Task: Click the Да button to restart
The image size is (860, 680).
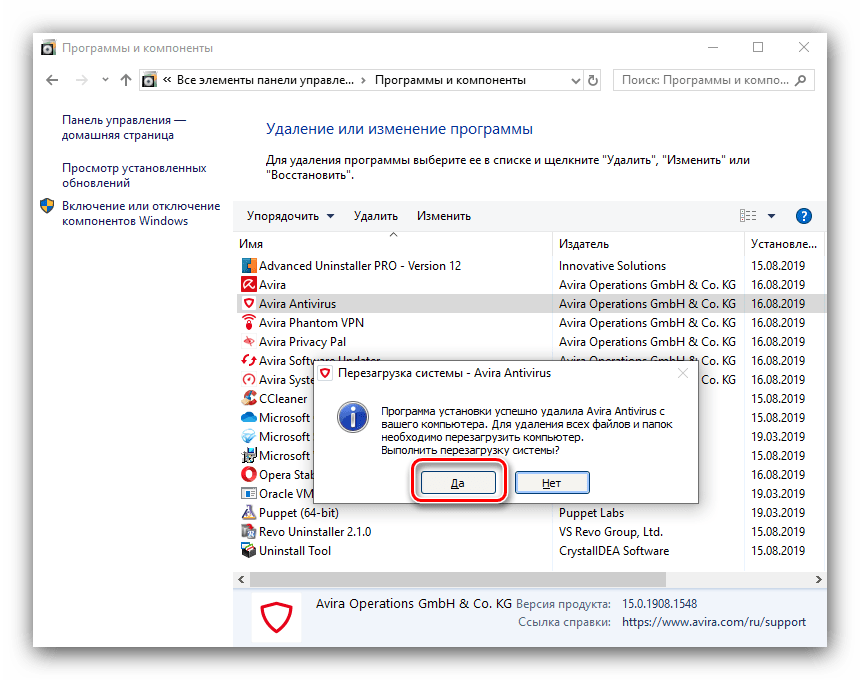Action: pos(458,483)
